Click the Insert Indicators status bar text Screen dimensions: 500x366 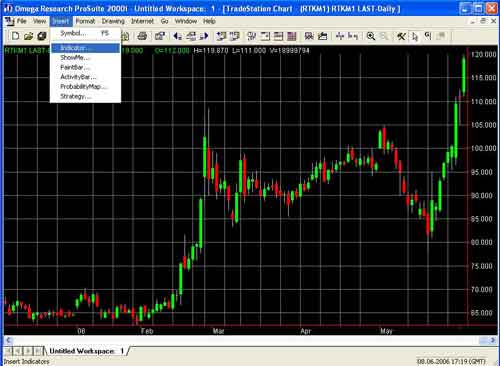tap(27, 361)
